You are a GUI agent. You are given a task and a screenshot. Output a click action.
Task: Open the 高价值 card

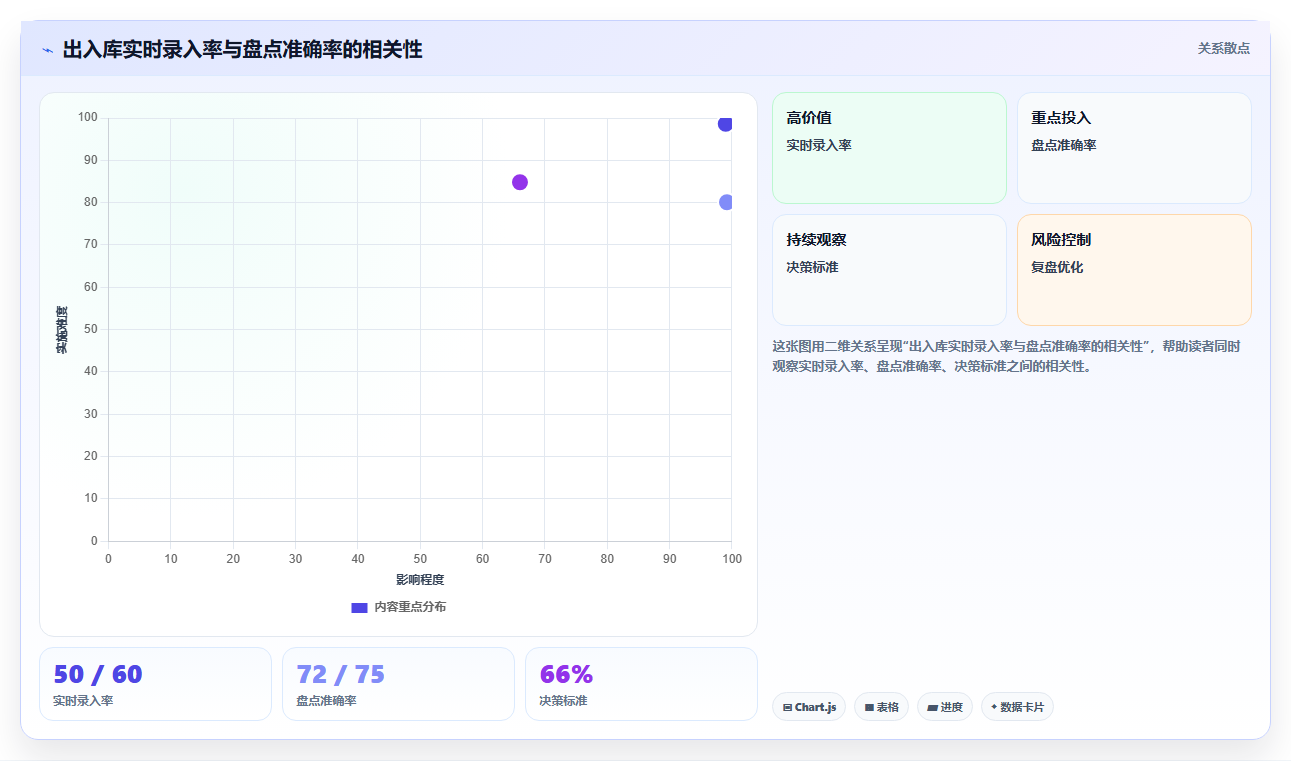(889, 148)
